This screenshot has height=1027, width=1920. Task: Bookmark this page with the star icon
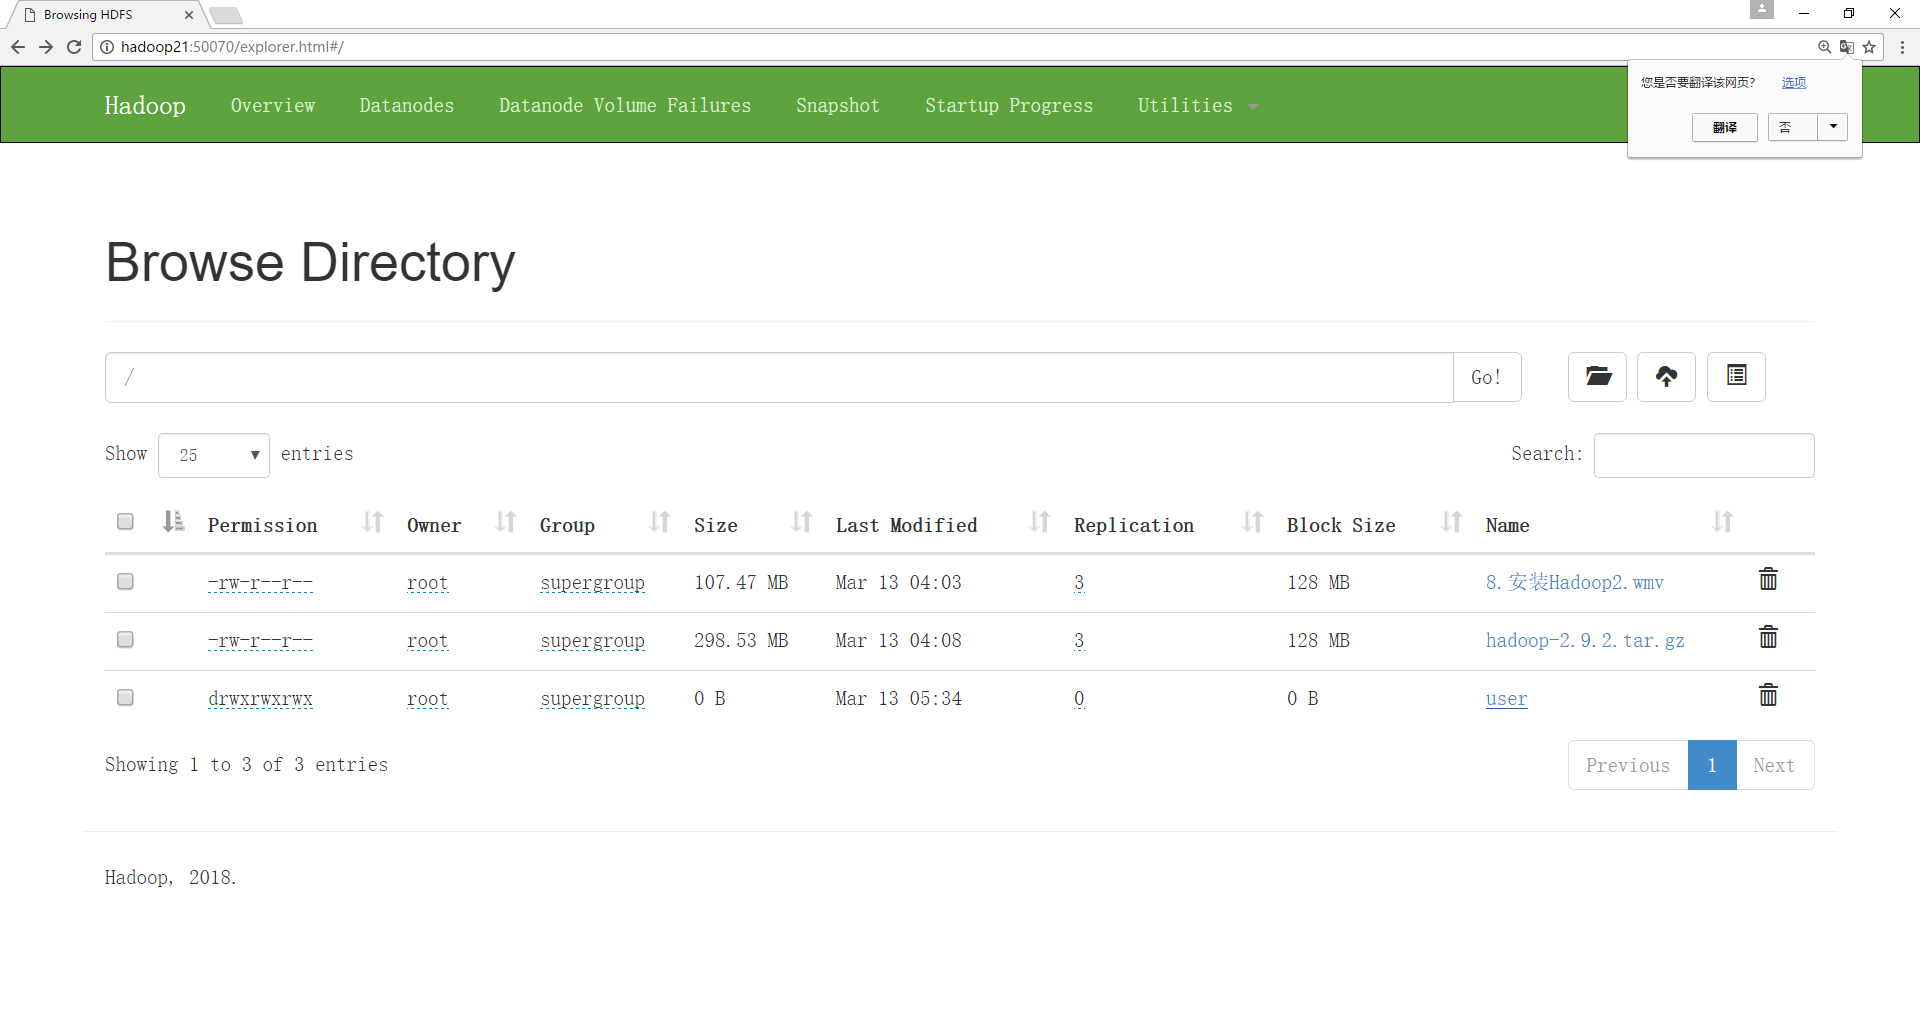1869,47
